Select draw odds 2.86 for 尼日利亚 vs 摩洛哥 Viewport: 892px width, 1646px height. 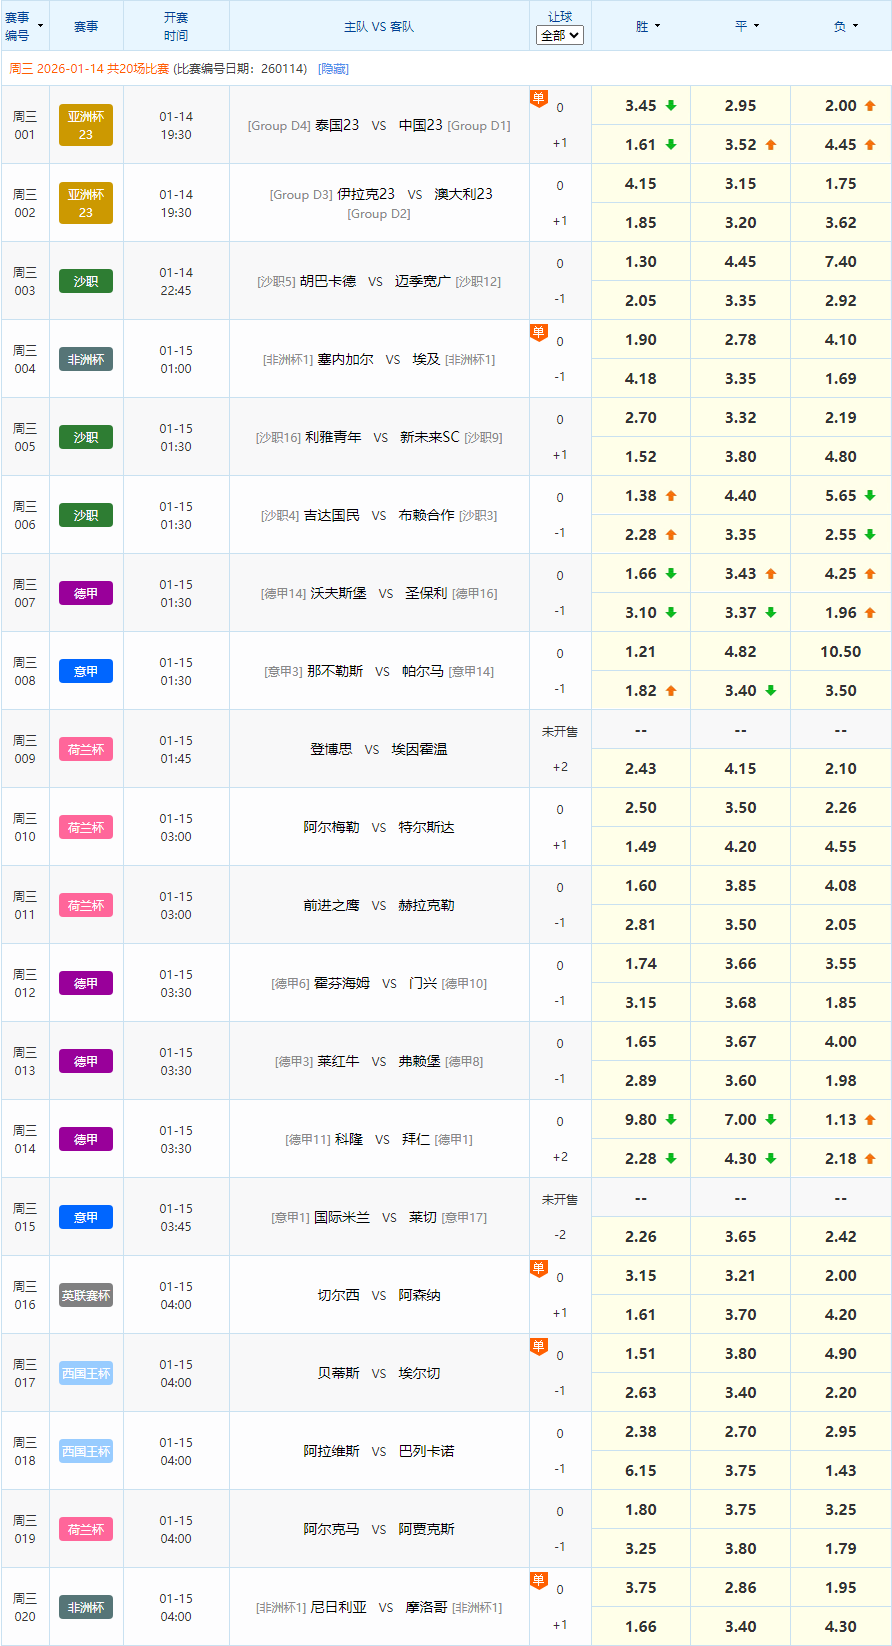(x=741, y=1587)
